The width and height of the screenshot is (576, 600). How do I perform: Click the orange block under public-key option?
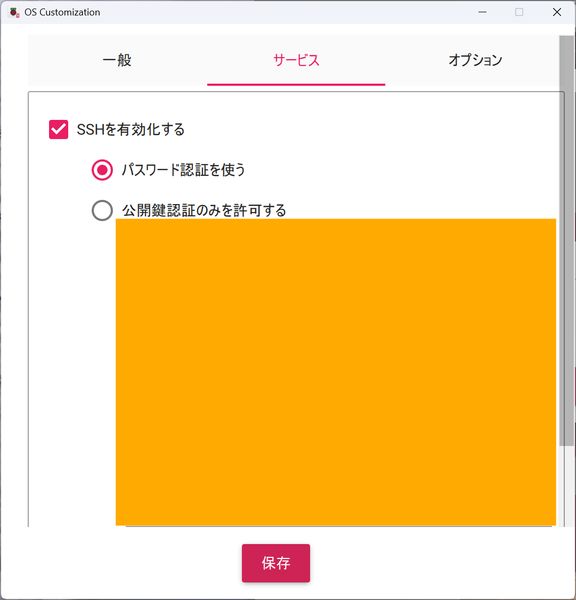pyautogui.click(x=336, y=372)
